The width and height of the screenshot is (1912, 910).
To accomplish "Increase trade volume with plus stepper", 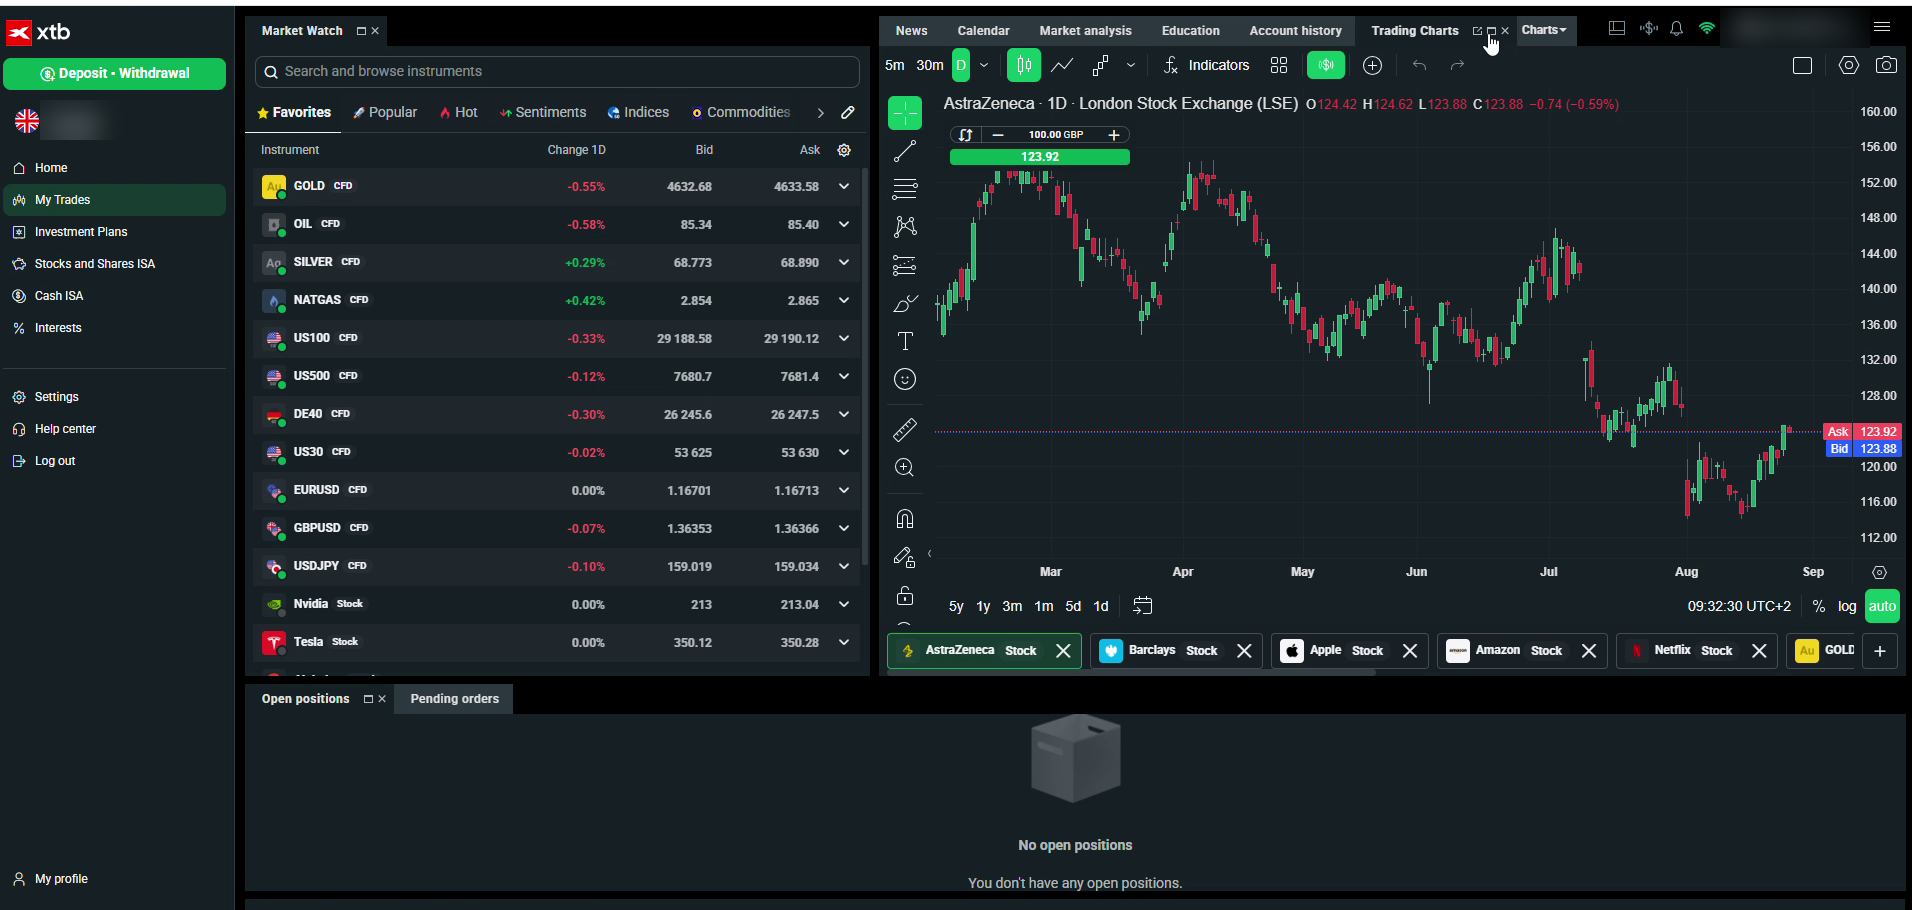I will point(1114,135).
